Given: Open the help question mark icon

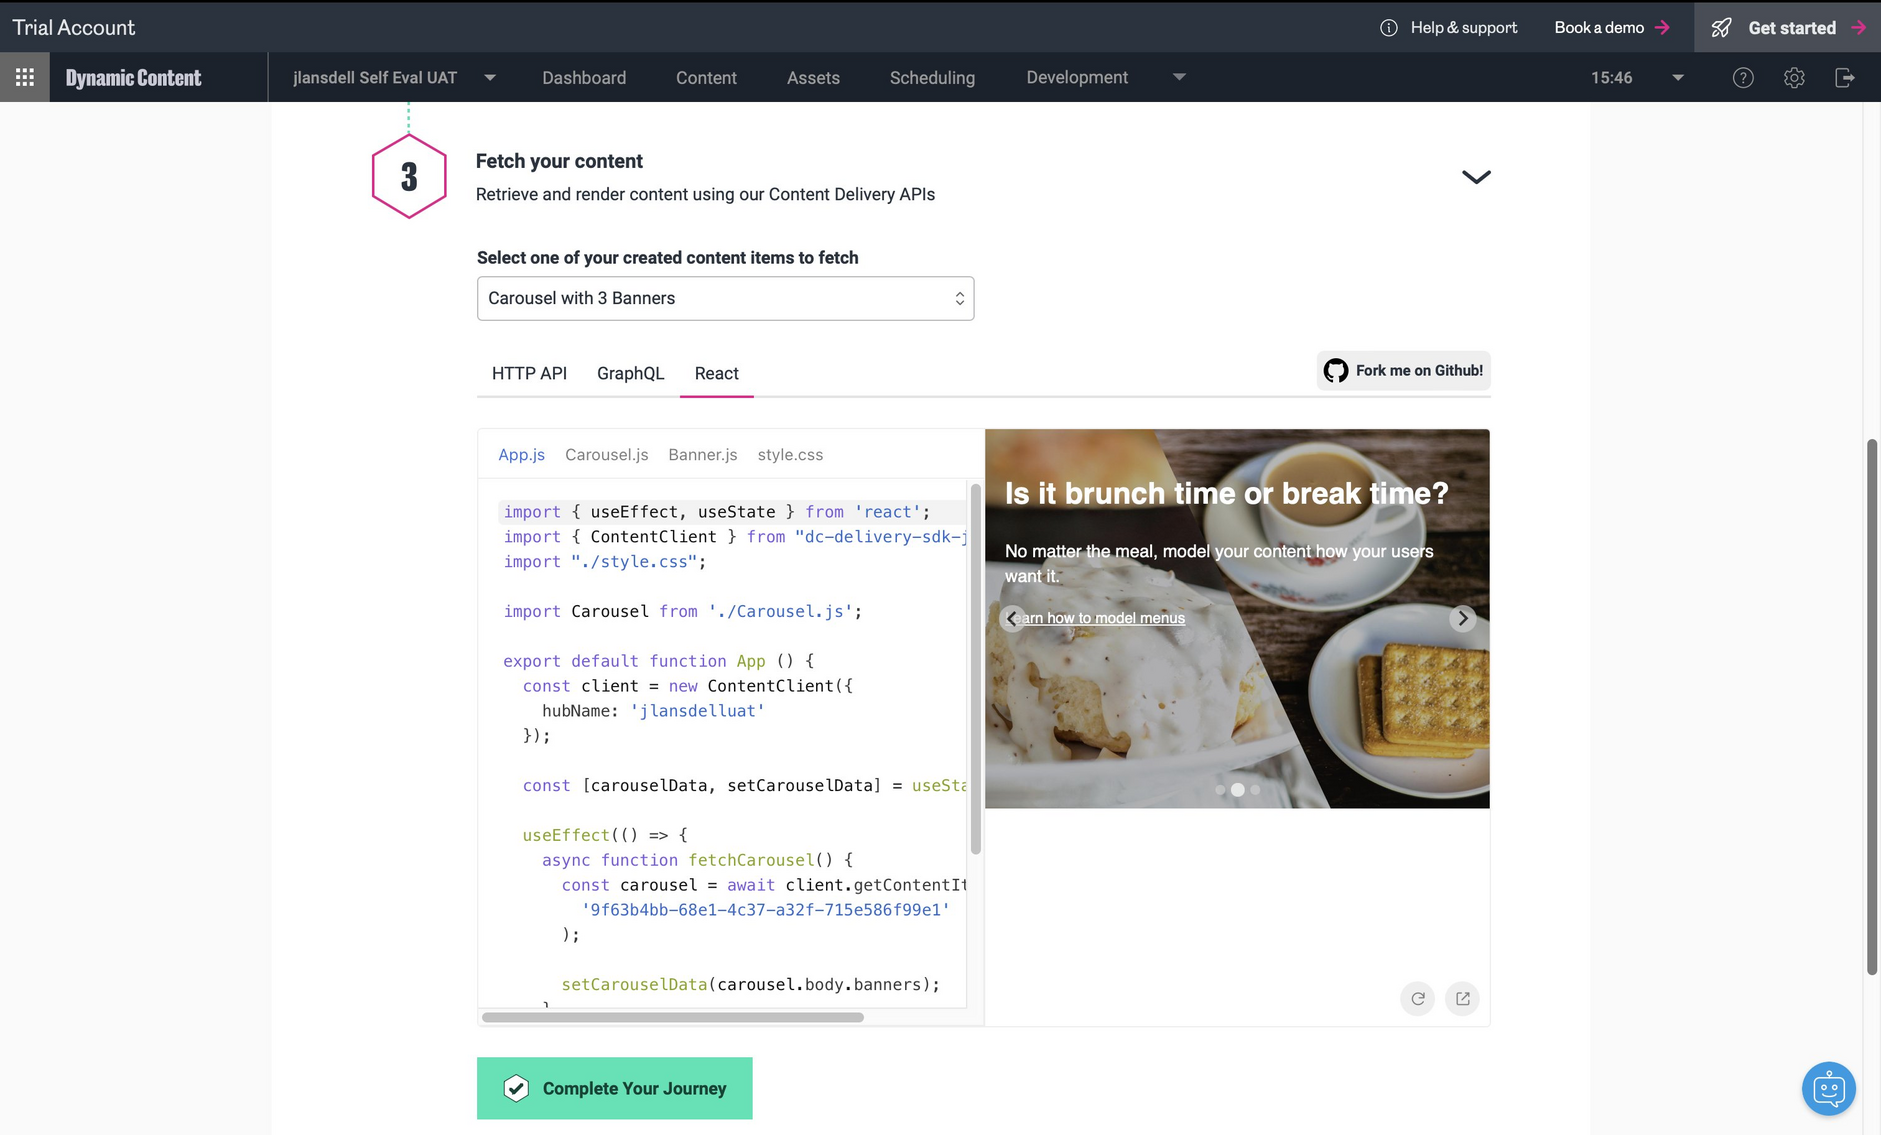Looking at the screenshot, I should coord(1743,78).
